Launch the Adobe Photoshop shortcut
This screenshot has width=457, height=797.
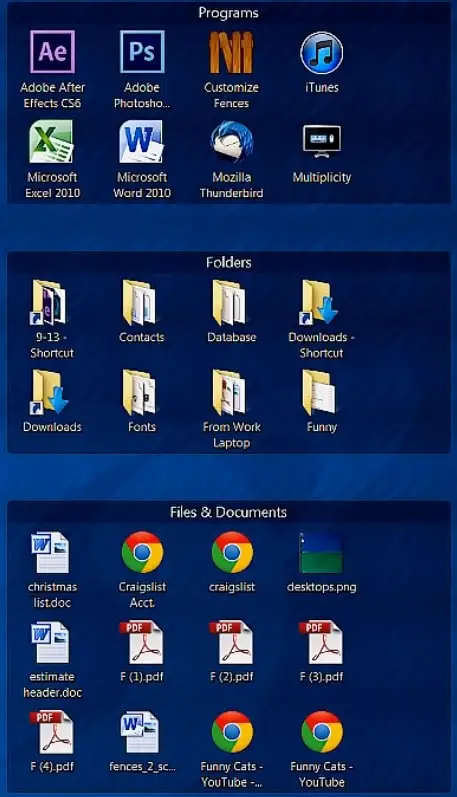[142, 52]
